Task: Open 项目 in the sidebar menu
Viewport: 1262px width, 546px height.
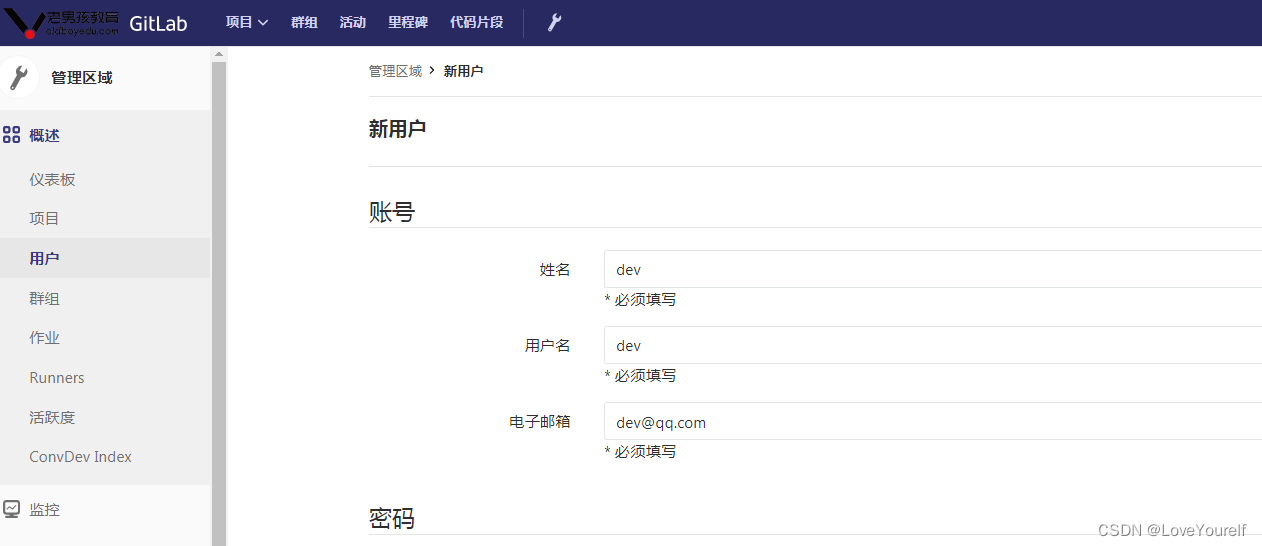Action: (x=44, y=218)
